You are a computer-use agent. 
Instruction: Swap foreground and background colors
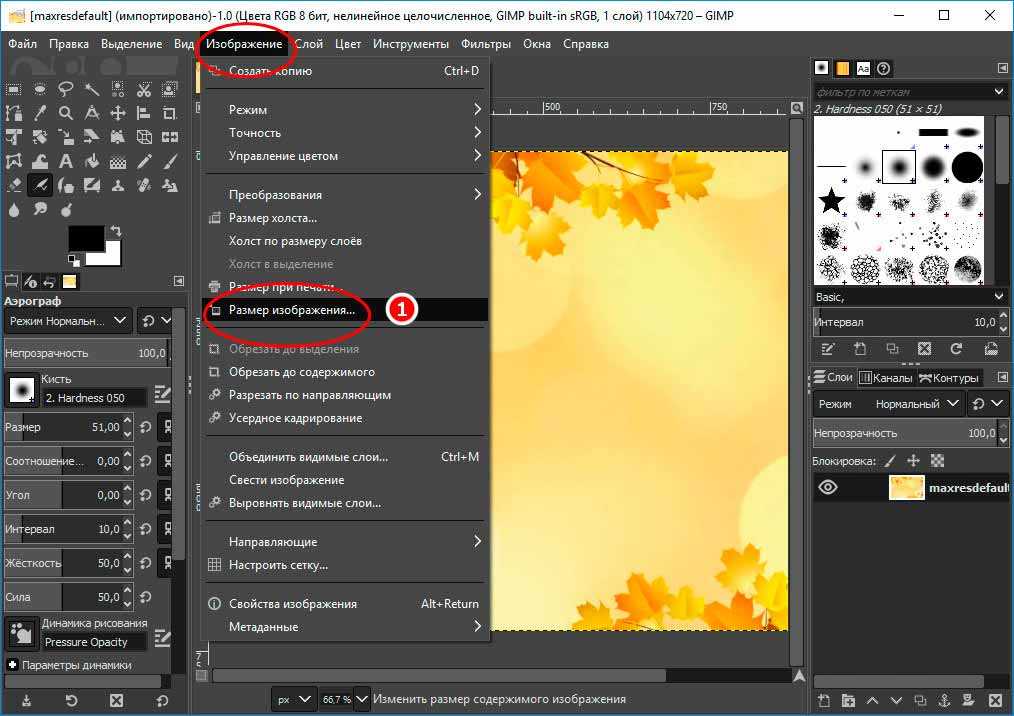tap(116, 230)
